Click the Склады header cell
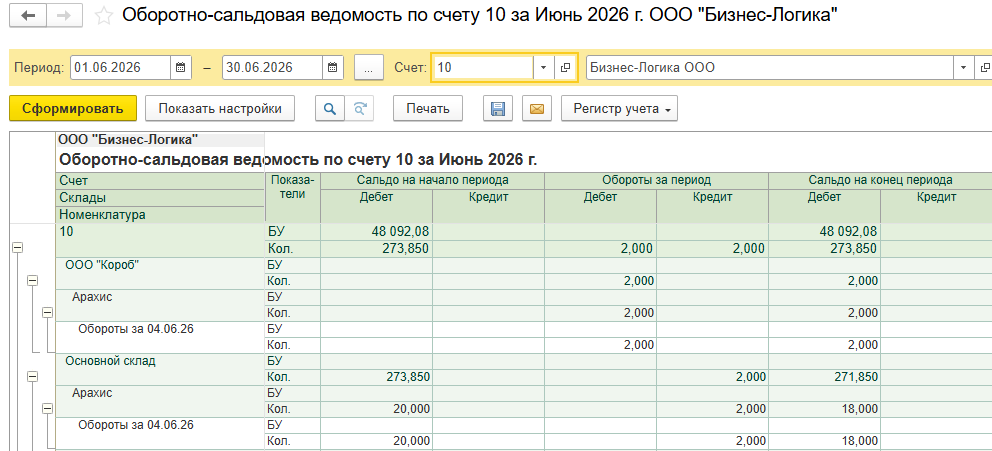 pos(160,198)
